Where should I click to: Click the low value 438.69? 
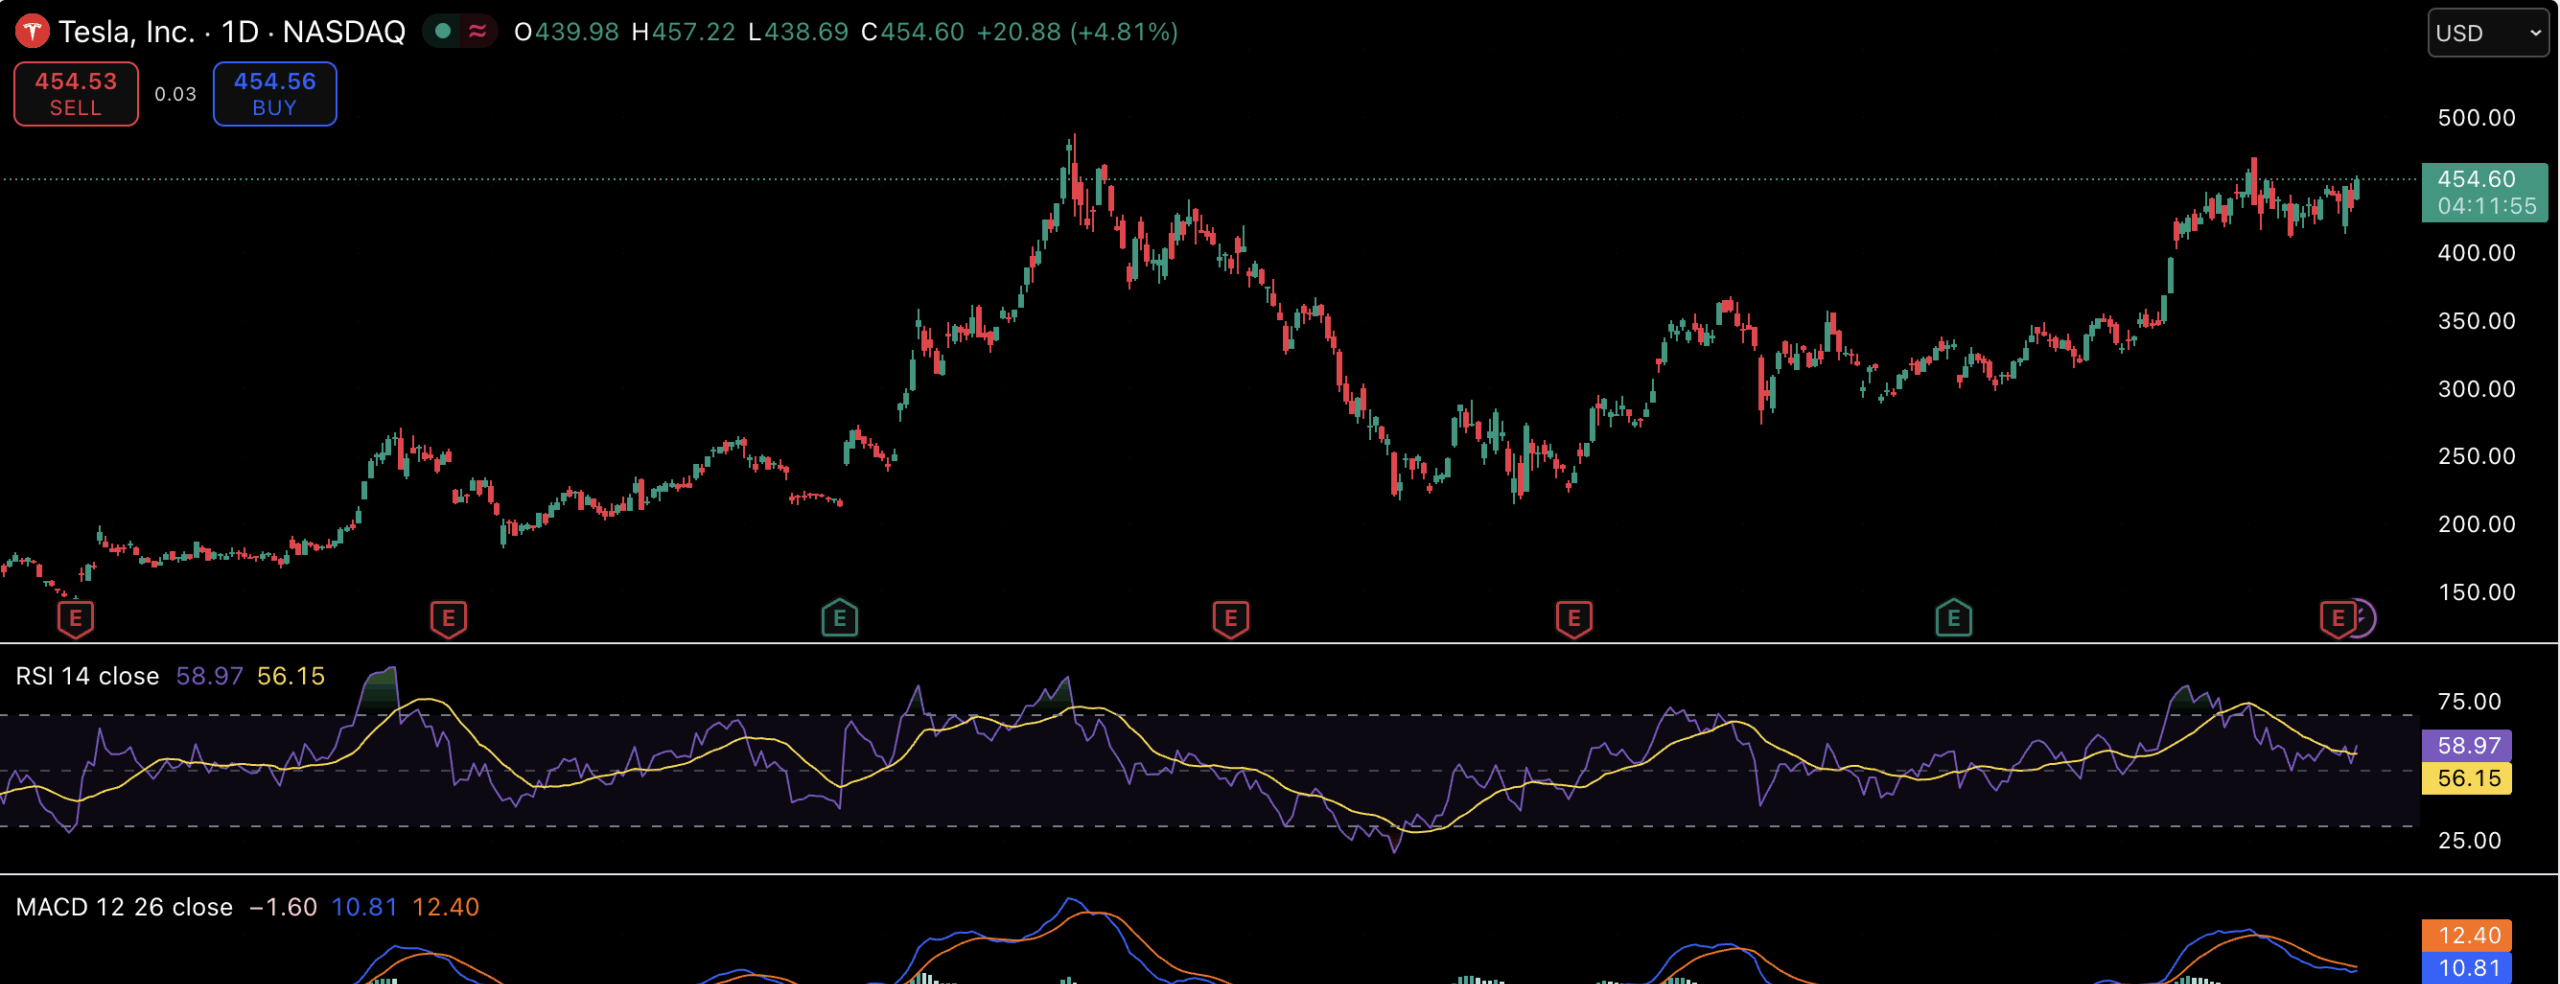807,32
